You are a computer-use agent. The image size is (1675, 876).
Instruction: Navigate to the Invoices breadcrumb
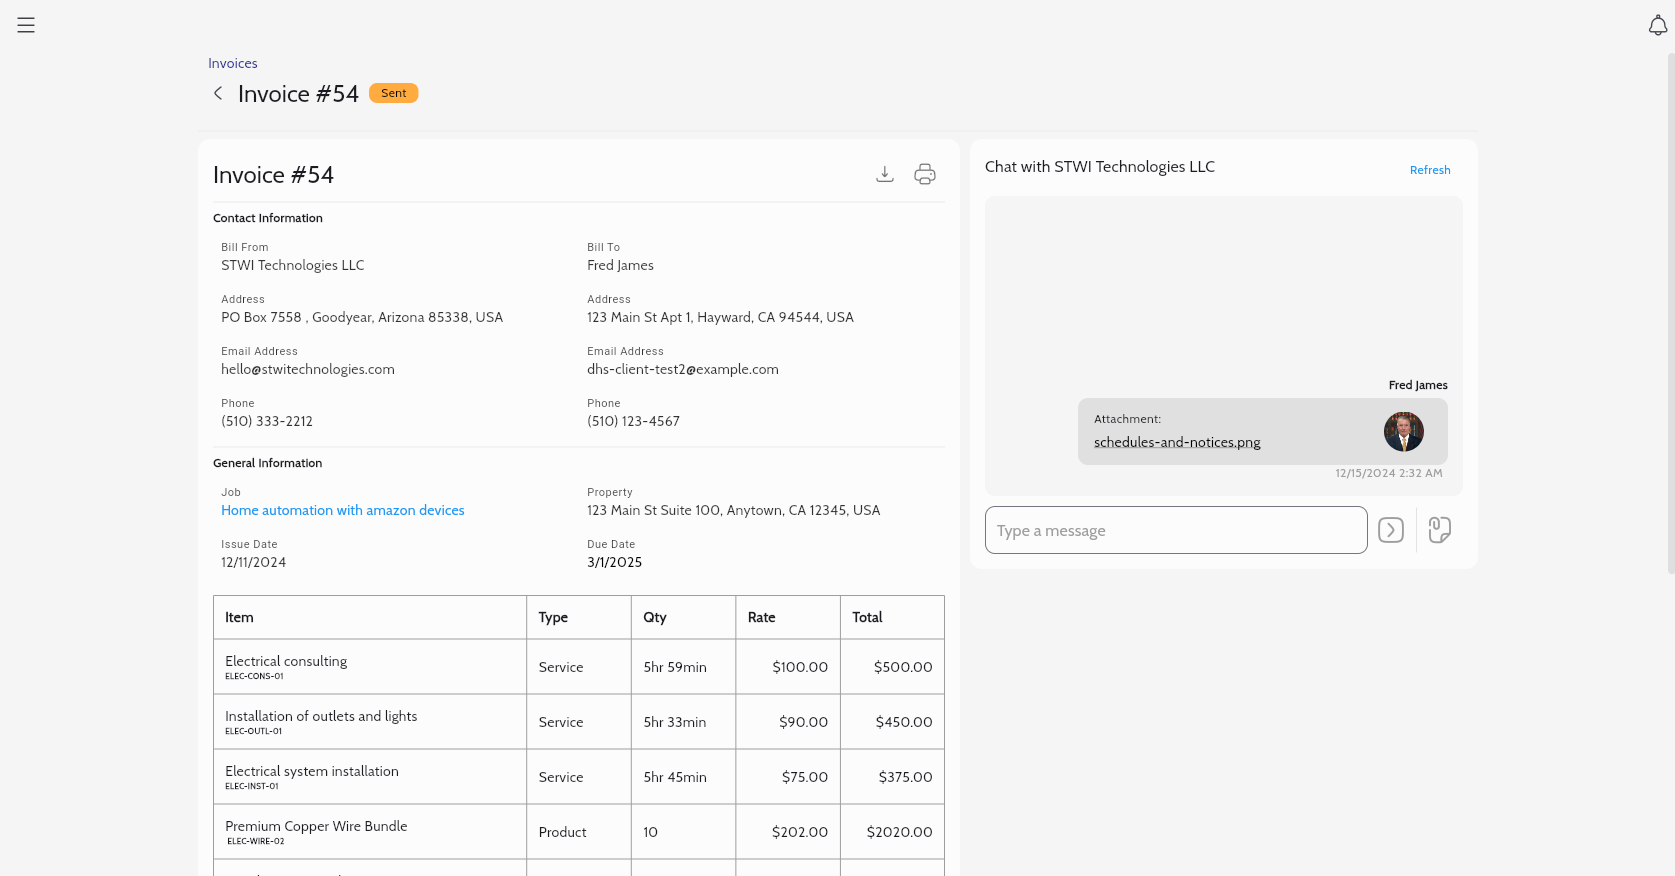click(x=233, y=63)
